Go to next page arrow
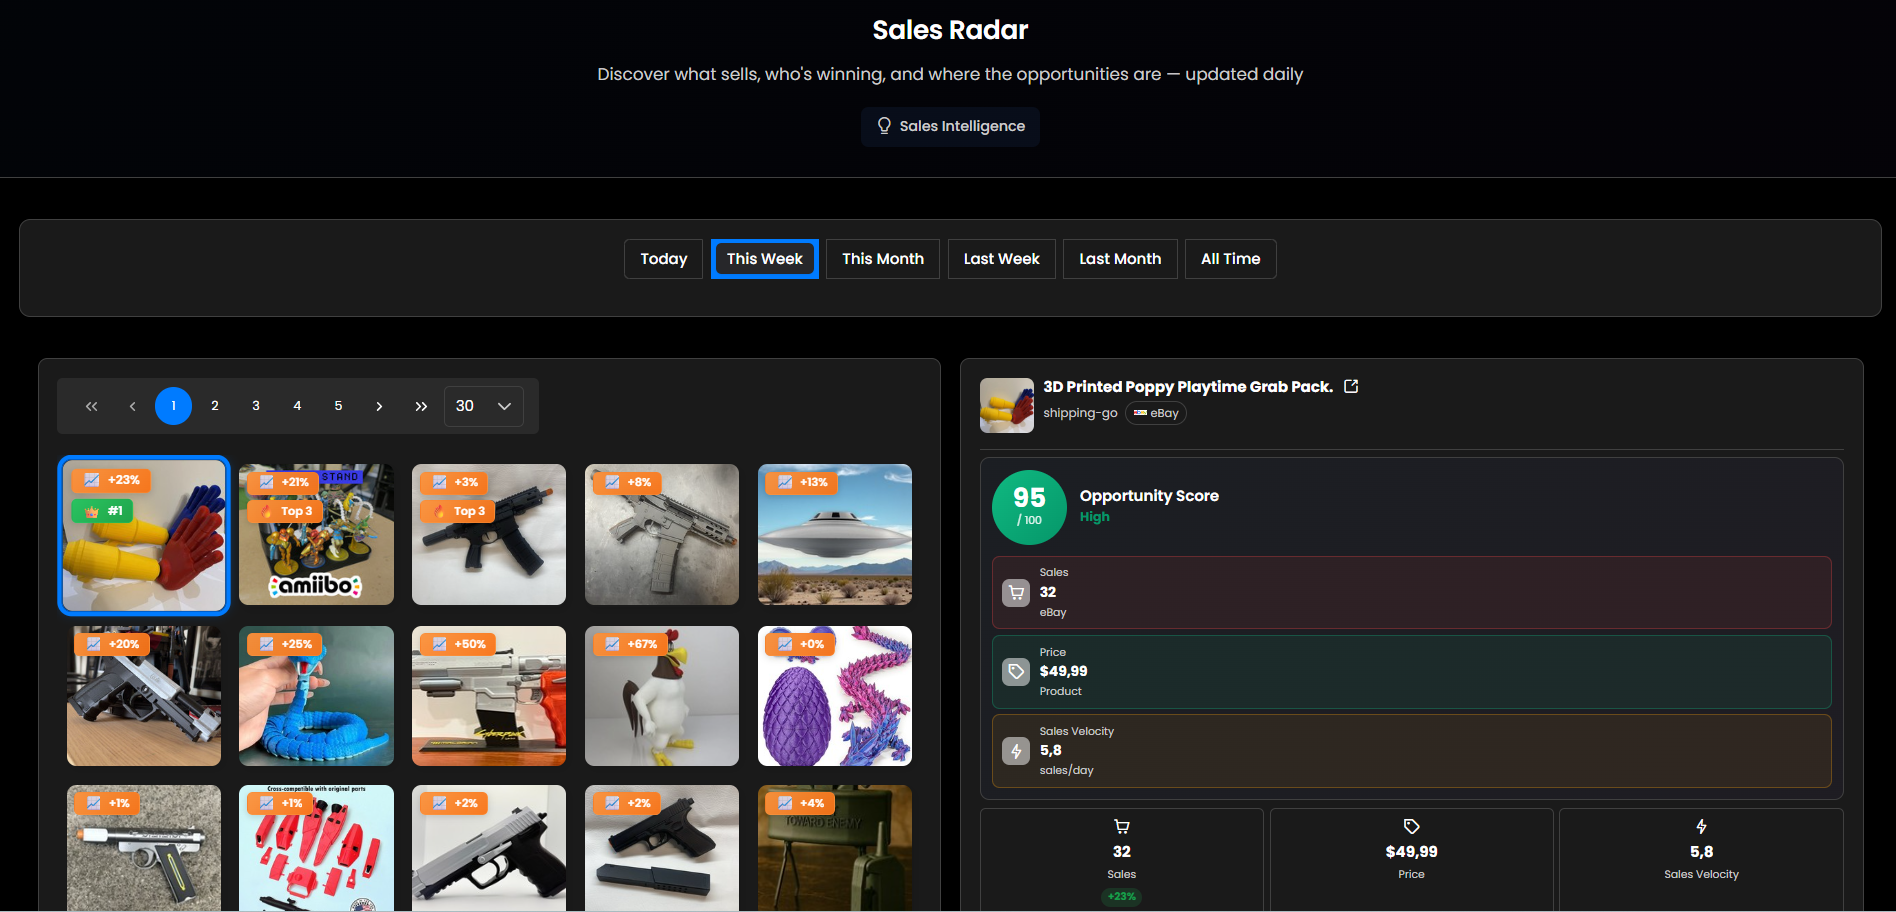Image resolution: width=1896 pixels, height=912 pixels. click(379, 406)
